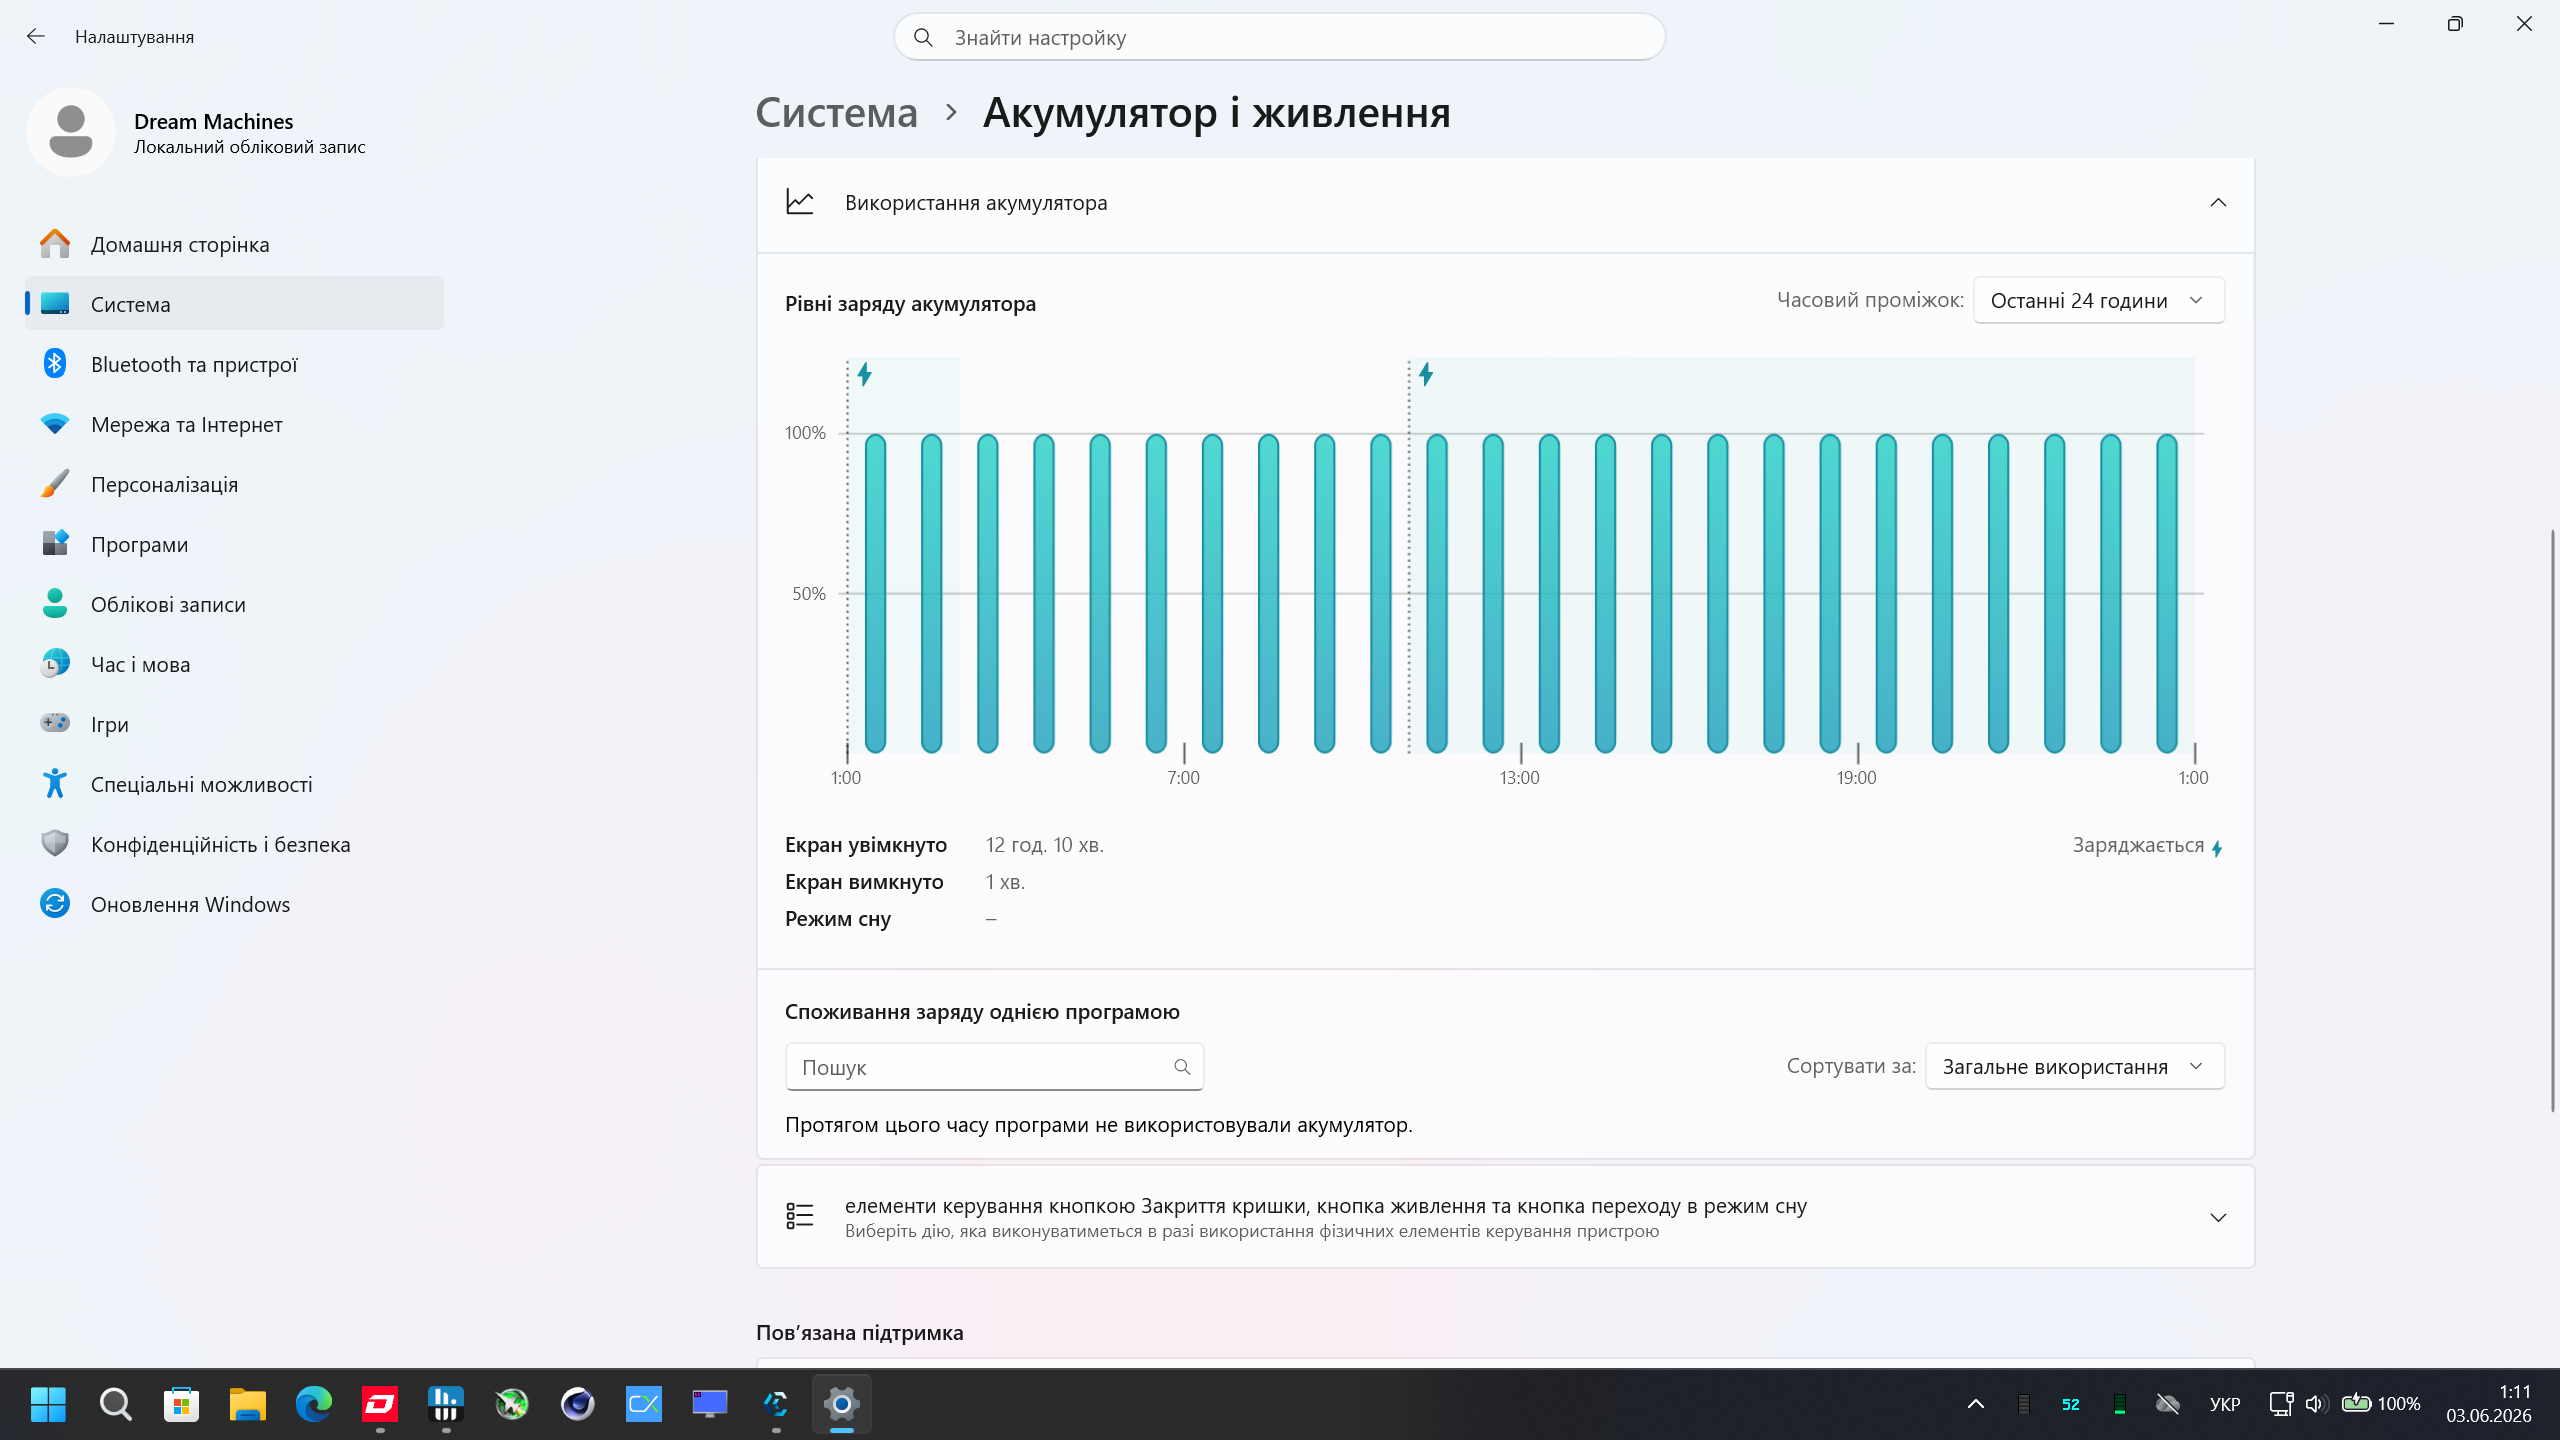Open Ігри settings
The height and width of the screenshot is (1440, 2560).
[x=234, y=724]
